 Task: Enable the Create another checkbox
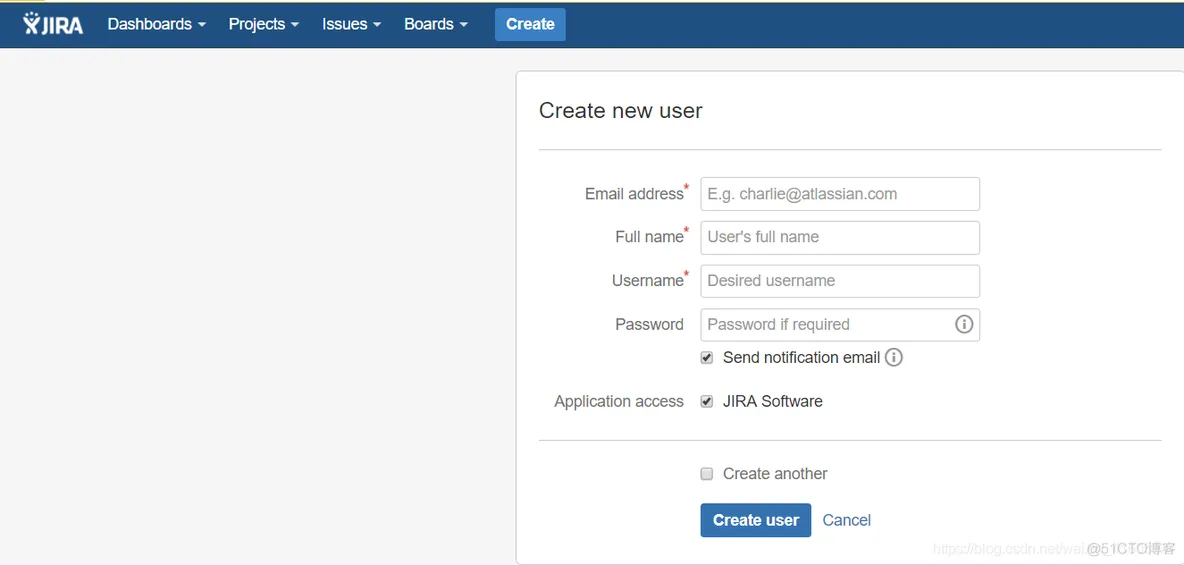(707, 474)
